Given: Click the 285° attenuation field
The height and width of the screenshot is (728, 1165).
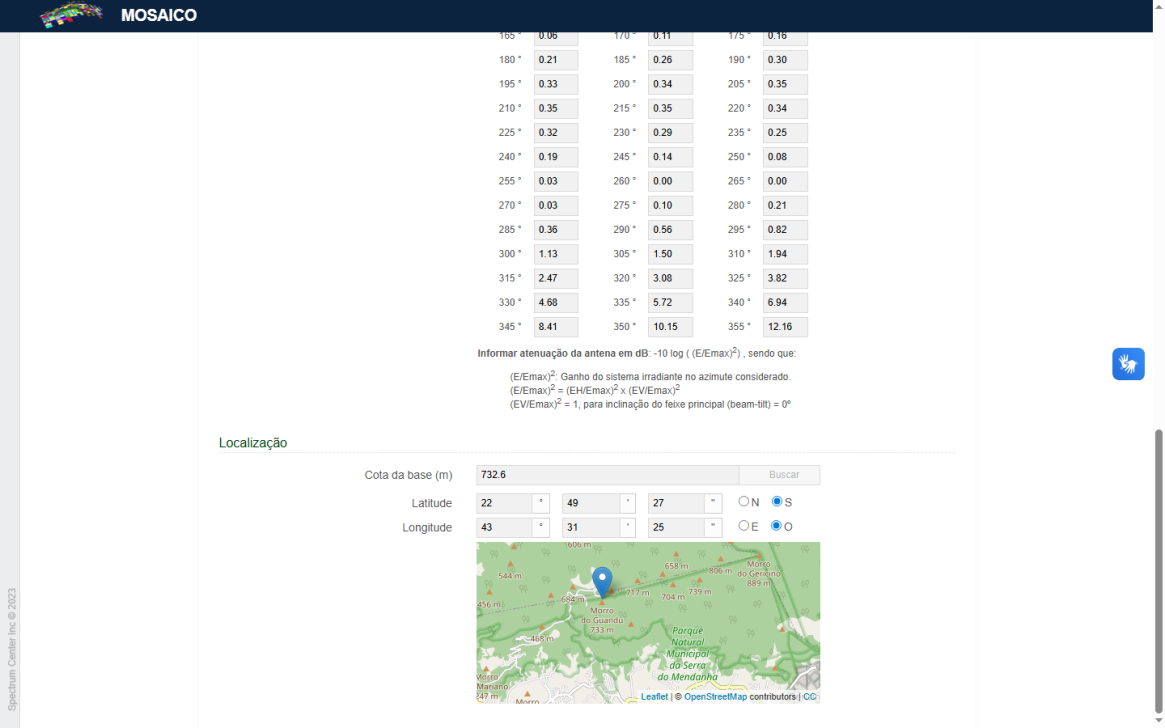Looking at the screenshot, I should point(556,230).
